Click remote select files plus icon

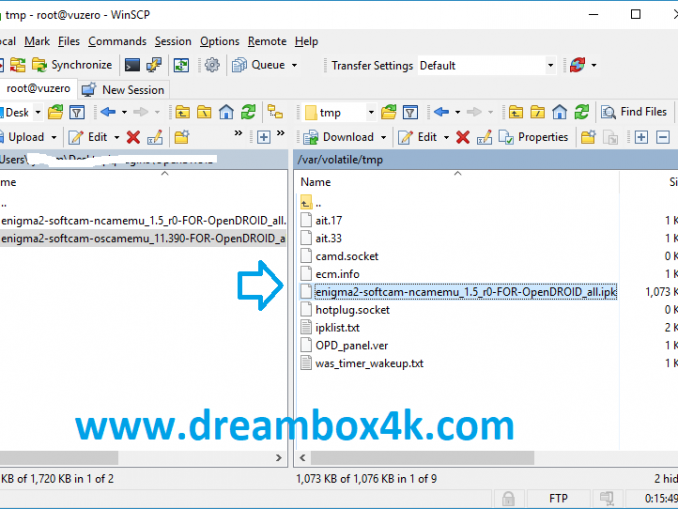pyautogui.click(x=641, y=138)
